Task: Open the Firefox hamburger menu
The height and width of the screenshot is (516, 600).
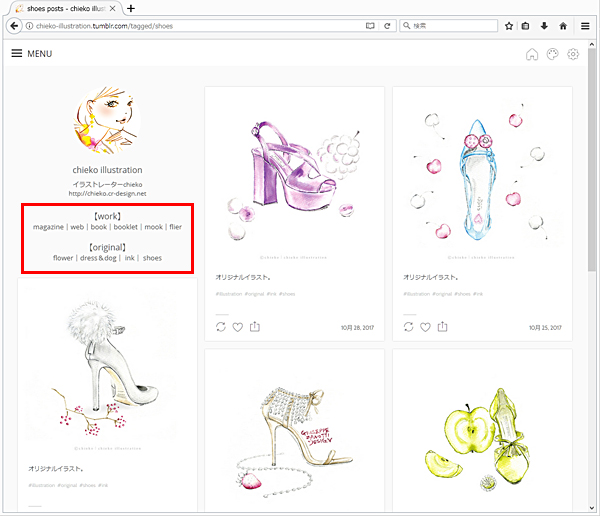Action: (x=585, y=26)
